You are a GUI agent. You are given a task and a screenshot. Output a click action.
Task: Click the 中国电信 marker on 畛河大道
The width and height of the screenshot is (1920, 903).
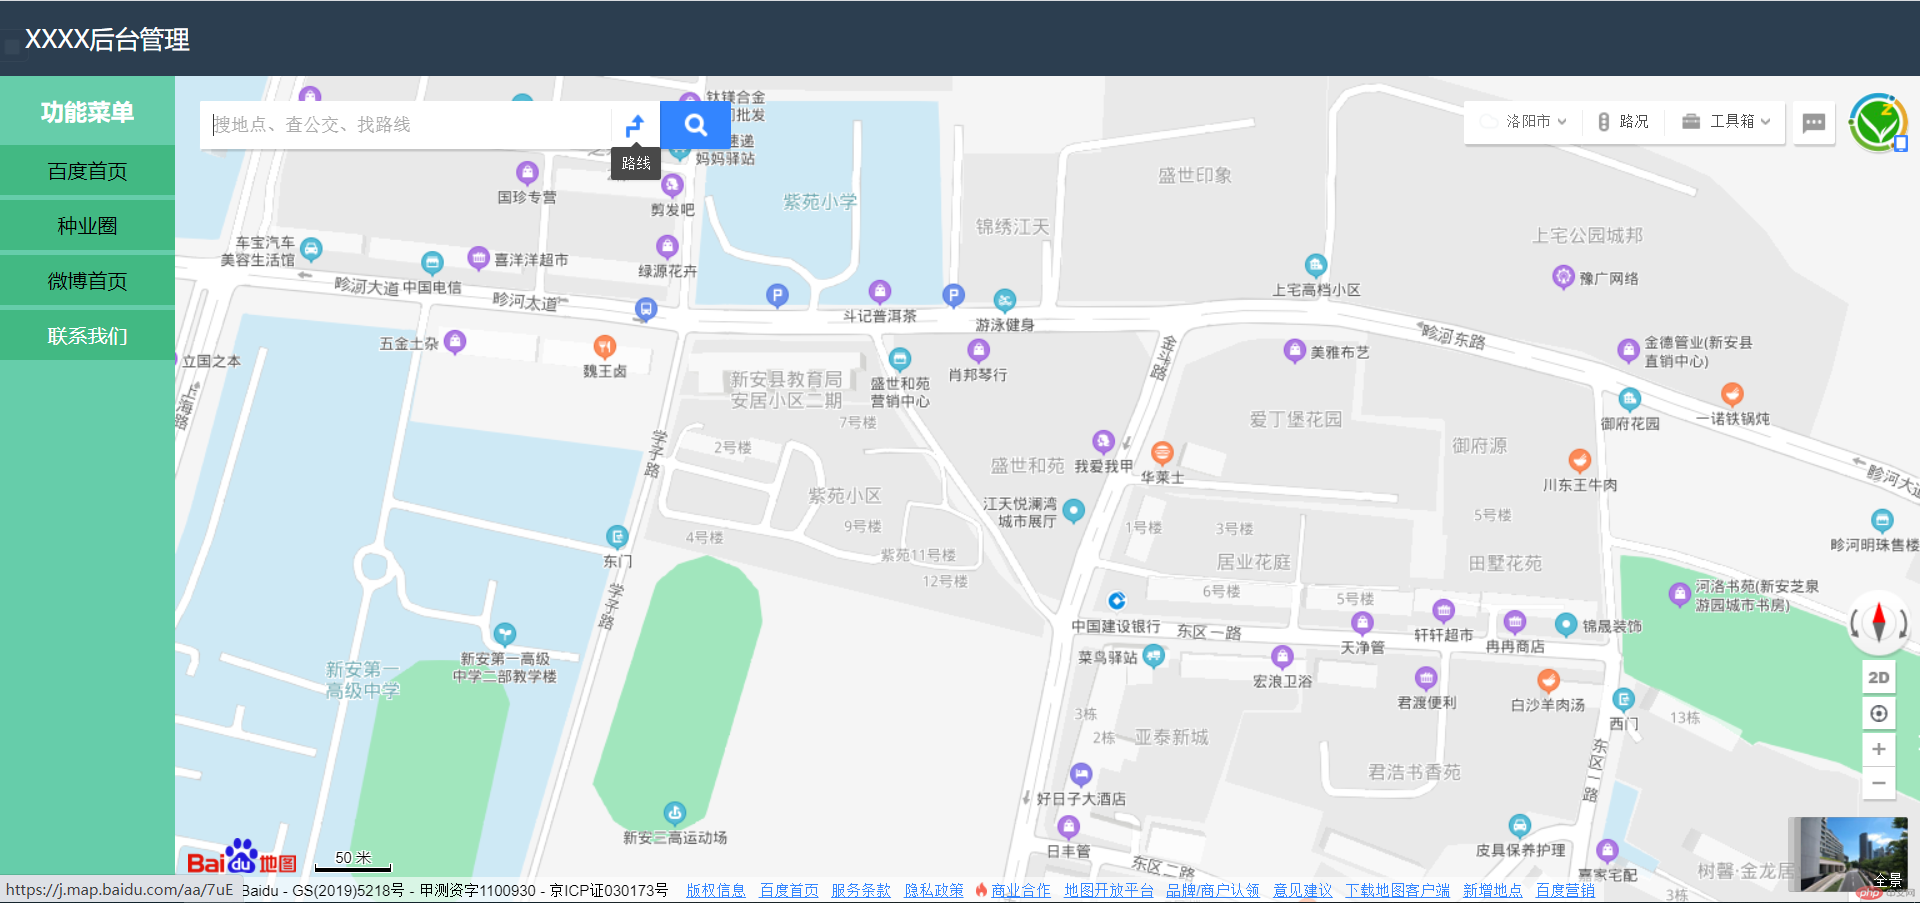[432, 263]
